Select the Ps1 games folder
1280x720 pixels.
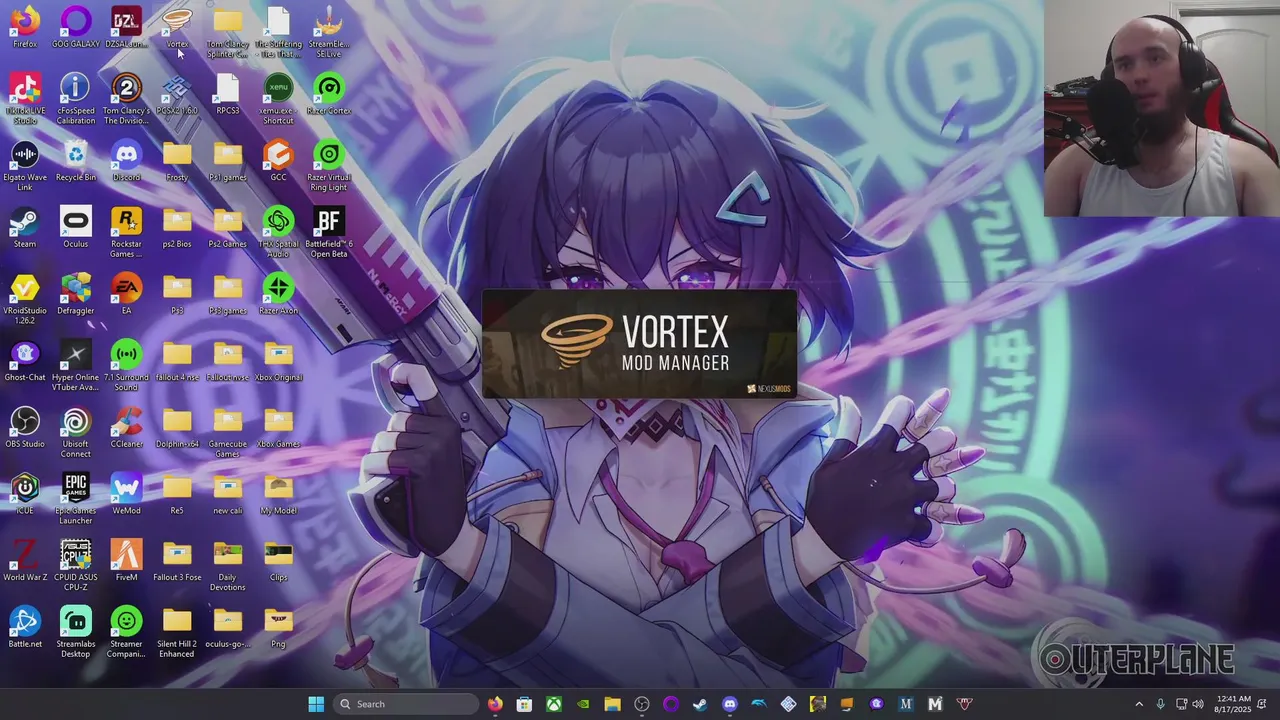(x=228, y=161)
